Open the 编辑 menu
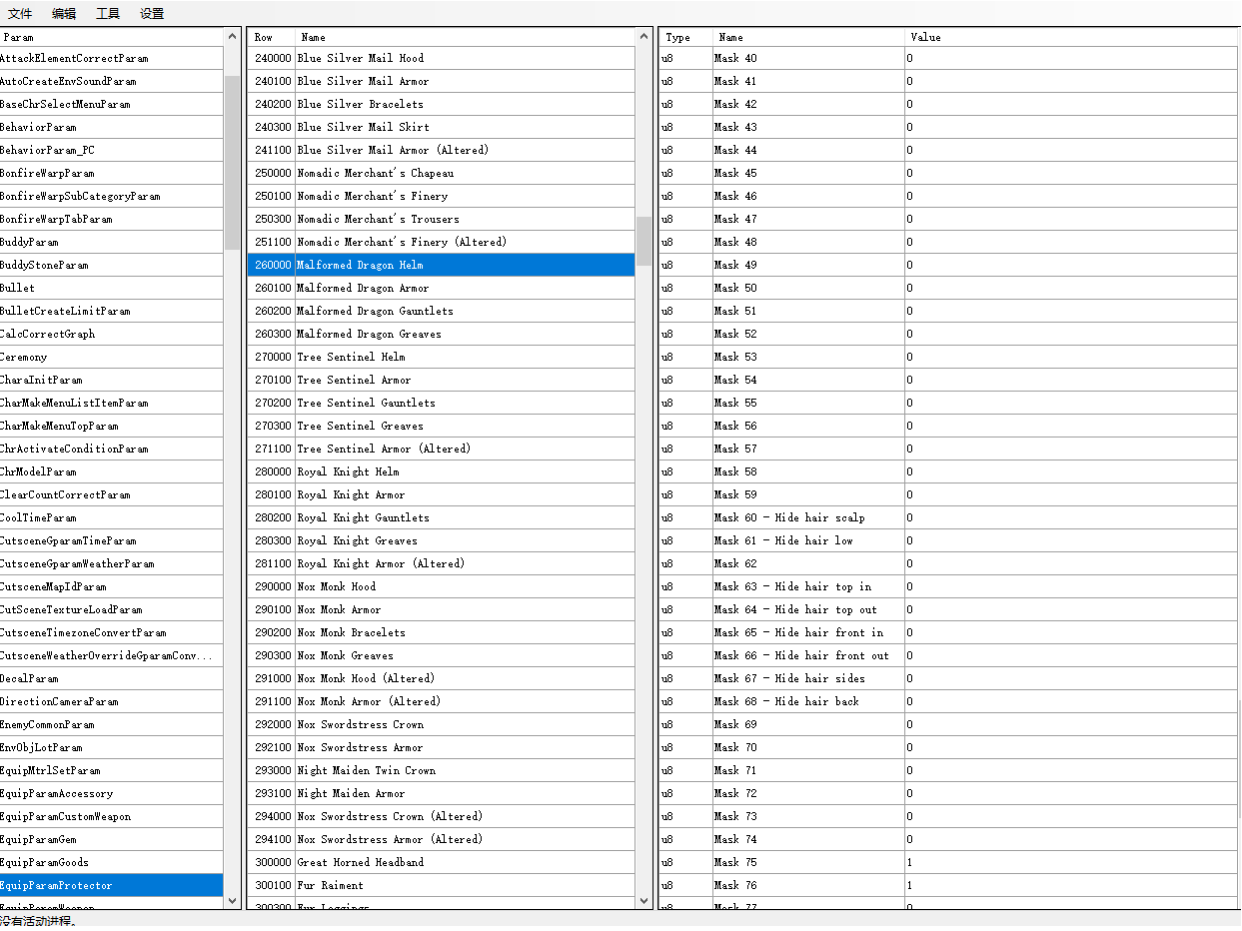This screenshot has width=1242, height=931. point(64,14)
